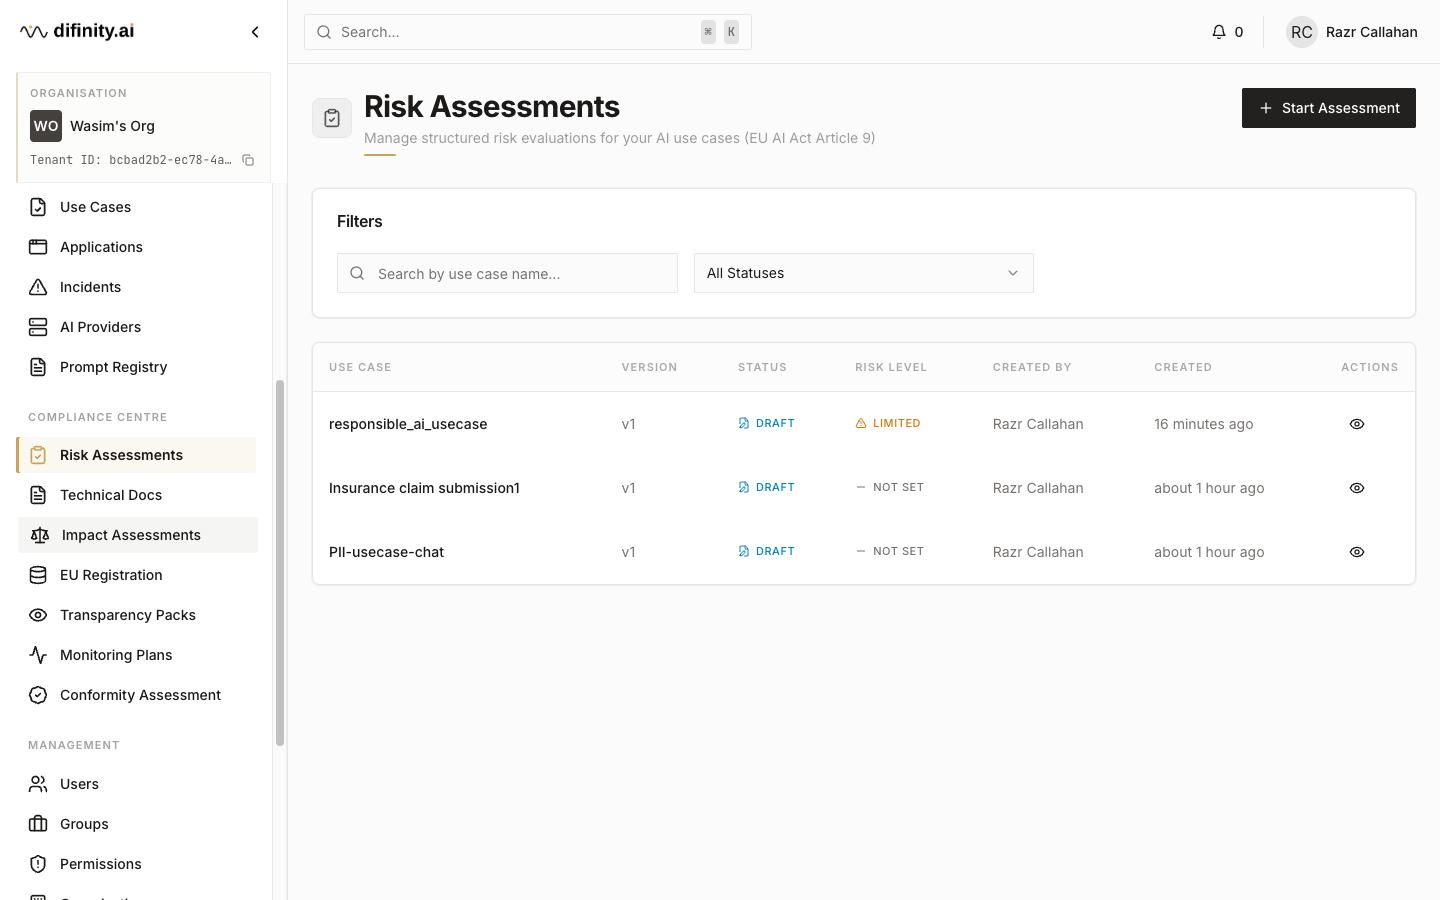Click the Conformity Assessment badge icon
Screen dimensions: 1440x900
pos(38,695)
